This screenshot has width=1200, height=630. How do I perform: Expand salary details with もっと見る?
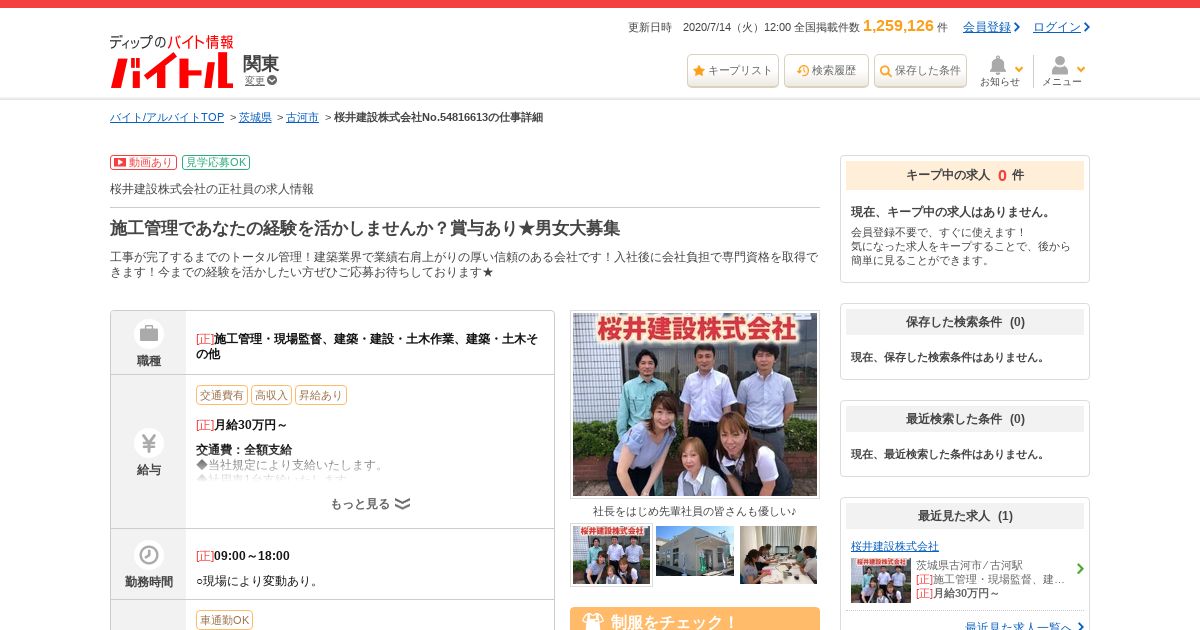point(370,504)
